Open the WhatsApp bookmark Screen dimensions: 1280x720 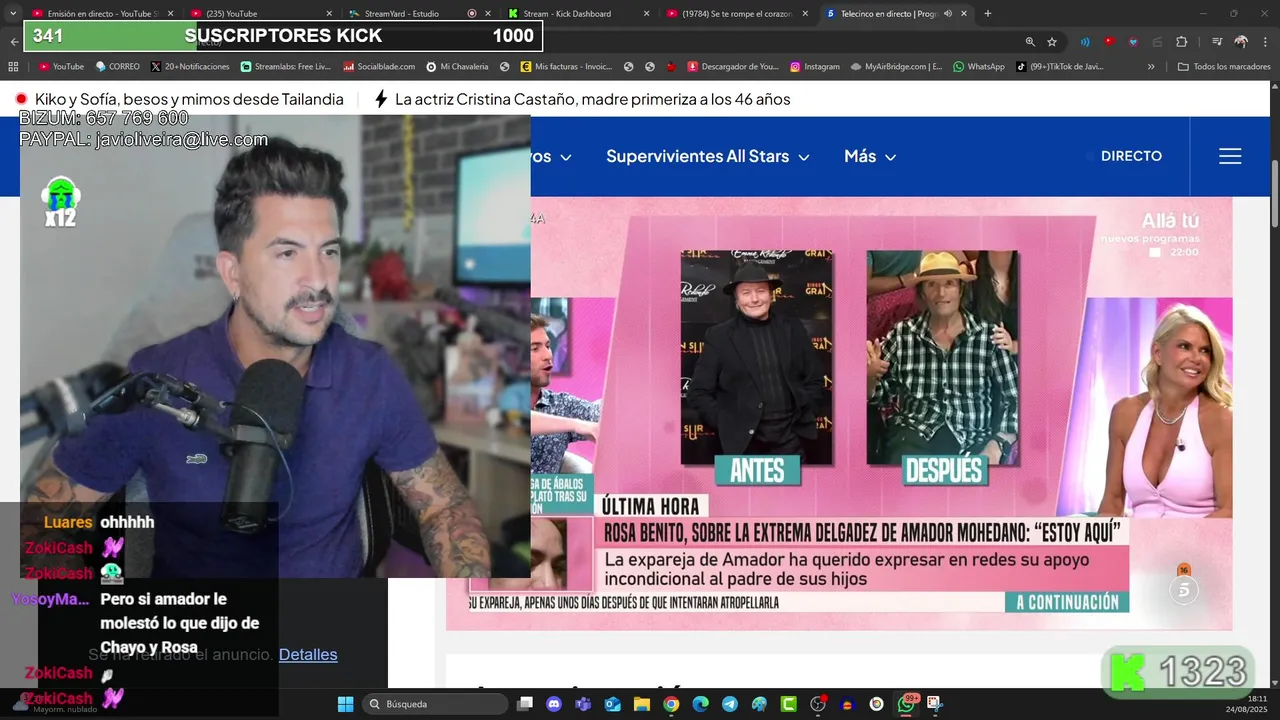tap(979, 67)
